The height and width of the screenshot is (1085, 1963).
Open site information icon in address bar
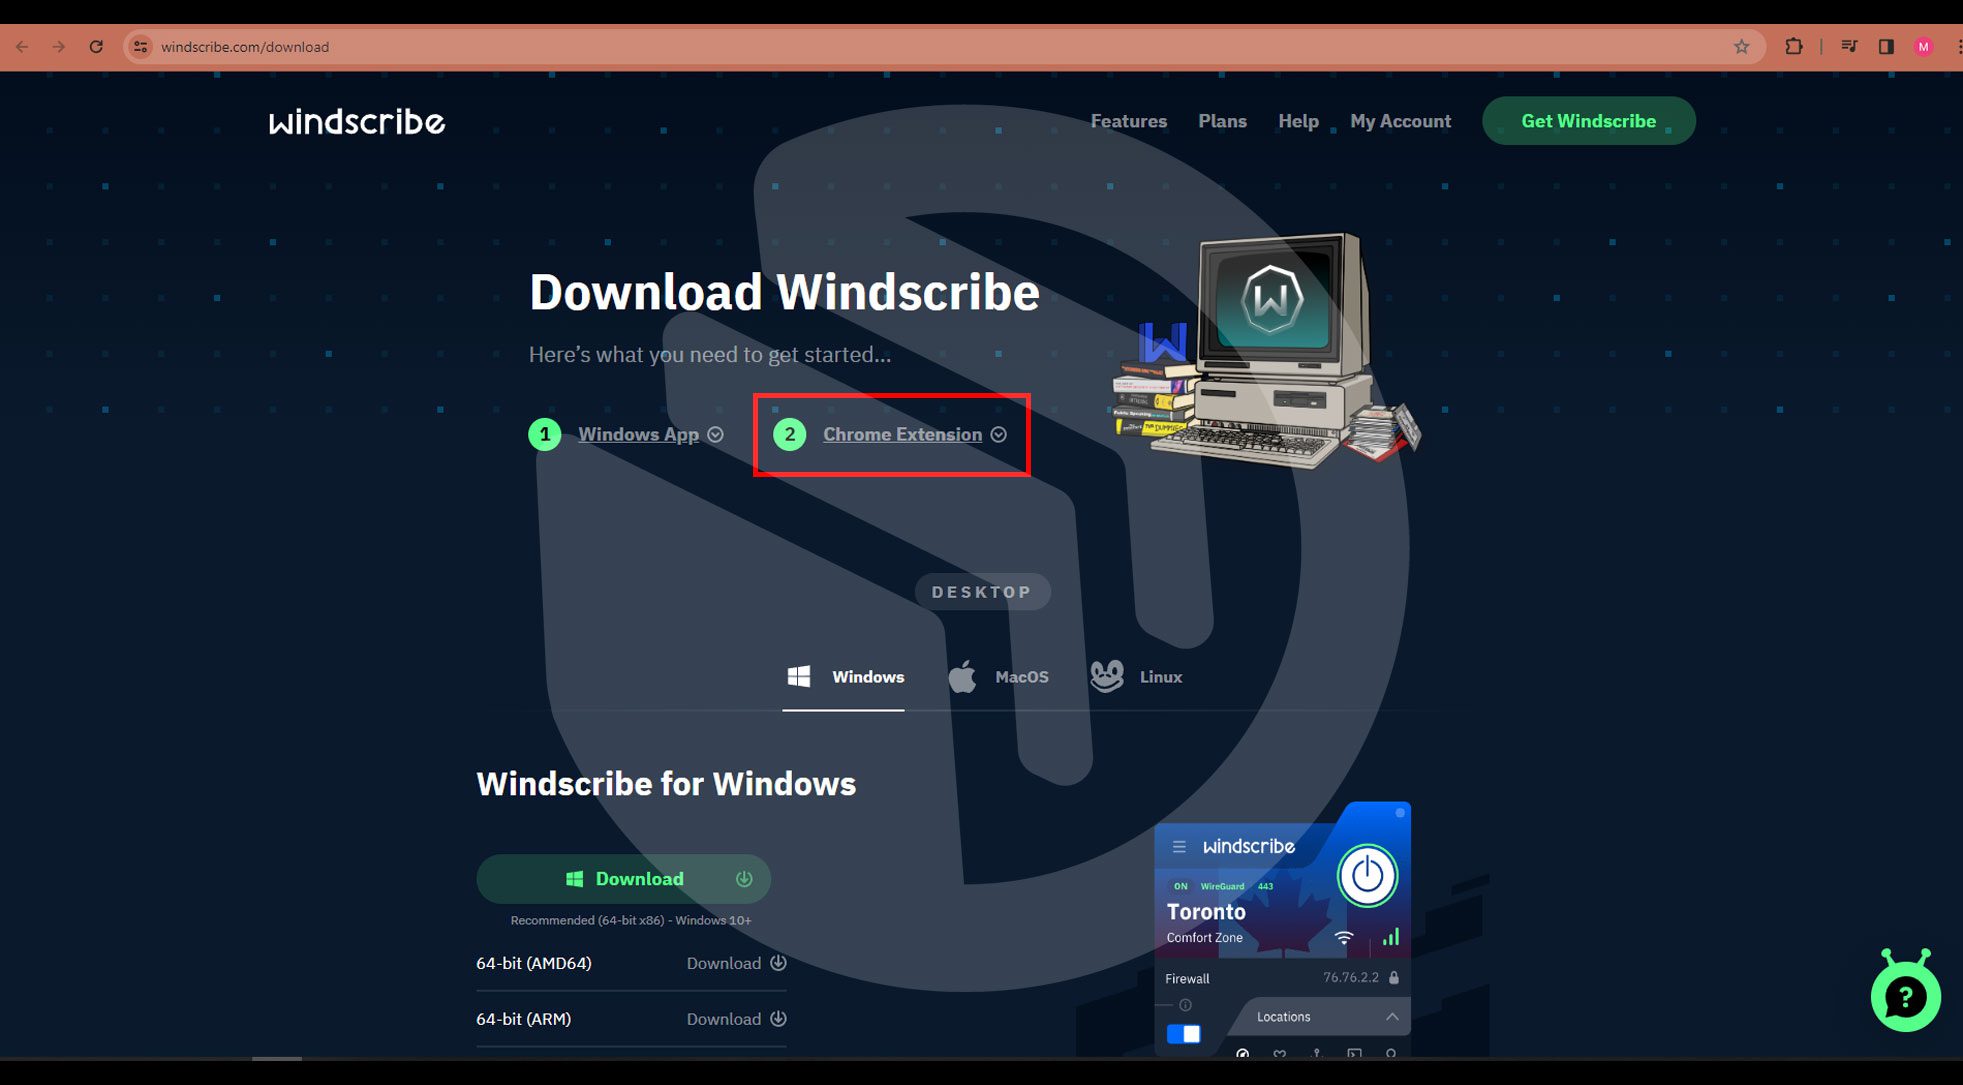(141, 47)
